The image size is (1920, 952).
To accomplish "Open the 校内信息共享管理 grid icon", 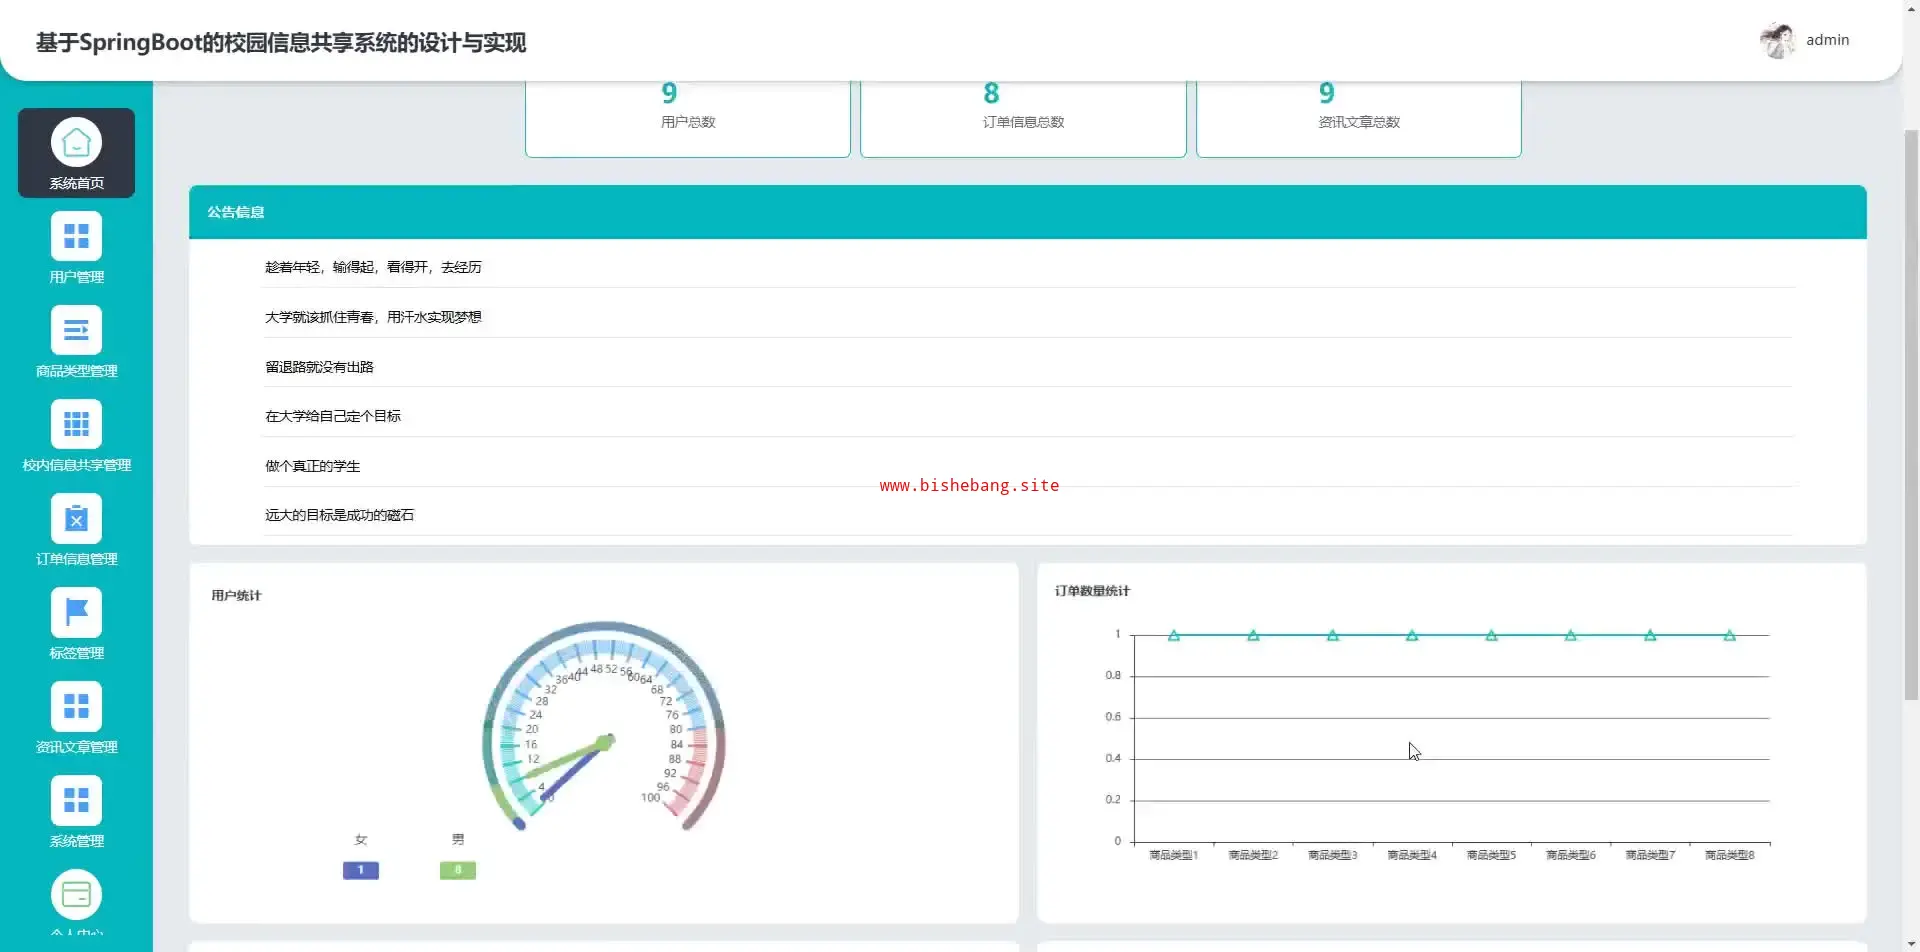I will (x=76, y=425).
